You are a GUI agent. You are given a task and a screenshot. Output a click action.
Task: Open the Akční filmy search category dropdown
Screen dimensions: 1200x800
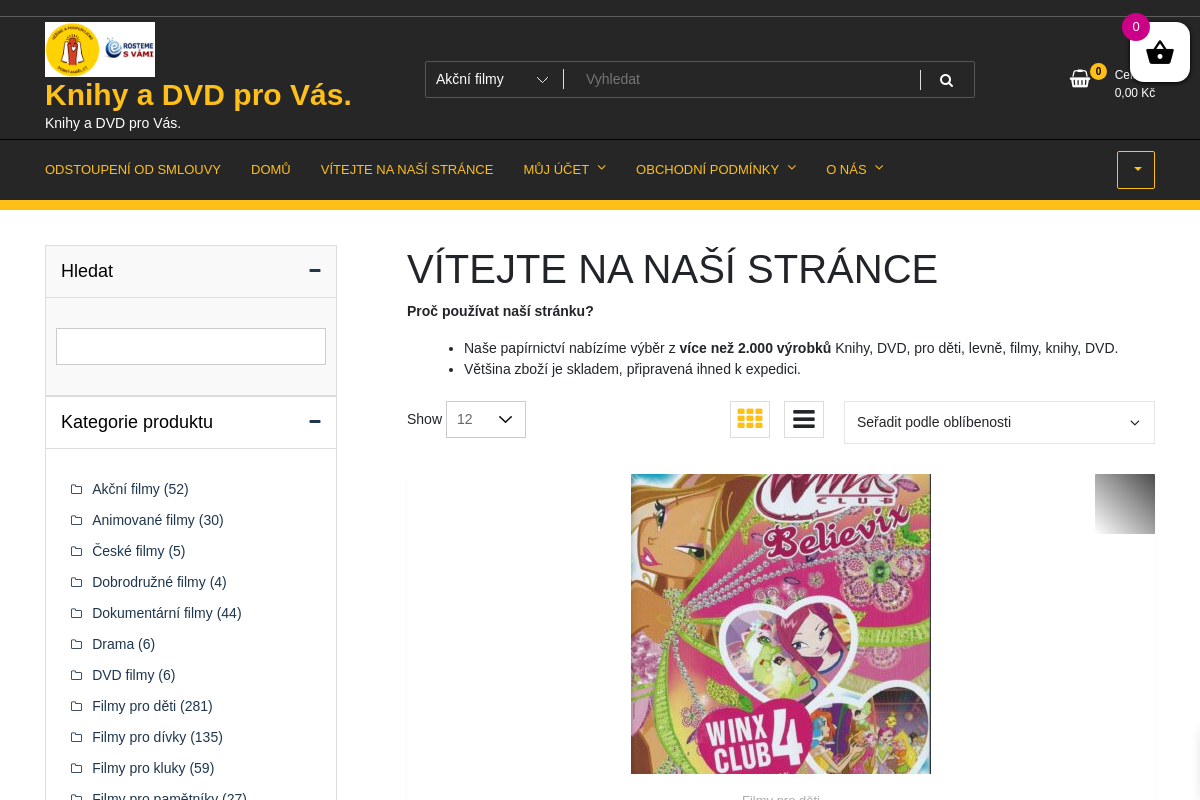pos(494,79)
